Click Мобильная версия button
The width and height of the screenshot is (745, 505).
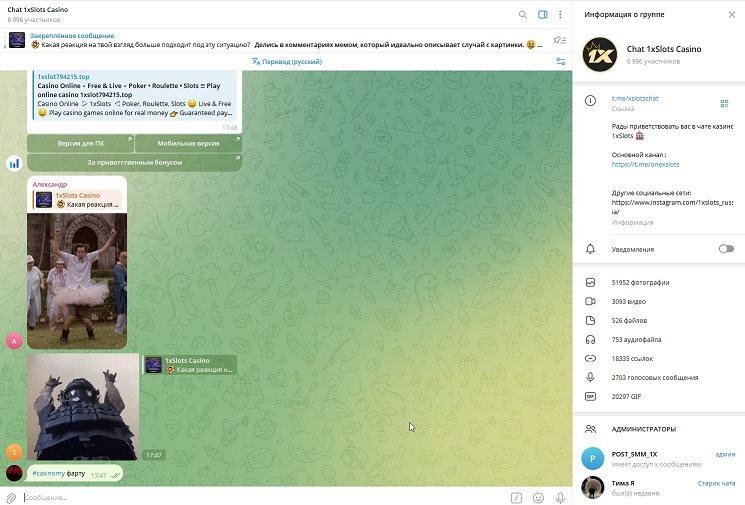pyautogui.click(x=188, y=143)
